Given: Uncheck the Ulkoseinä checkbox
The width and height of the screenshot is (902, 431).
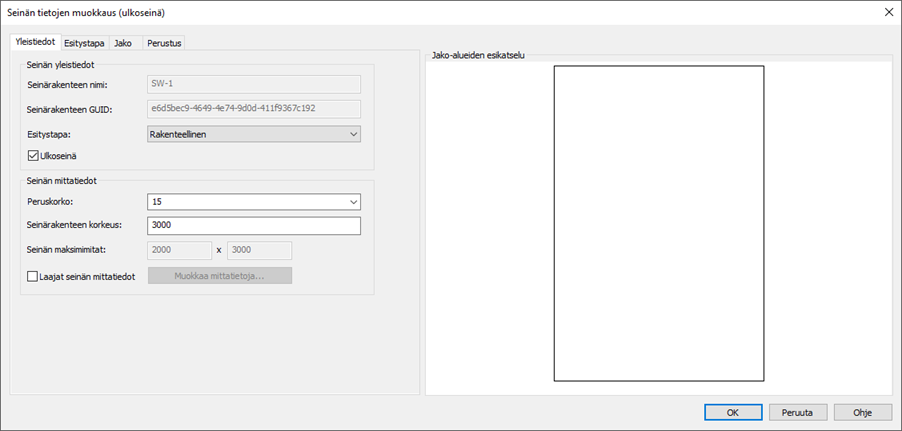Looking at the screenshot, I should pyautogui.click(x=34, y=156).
